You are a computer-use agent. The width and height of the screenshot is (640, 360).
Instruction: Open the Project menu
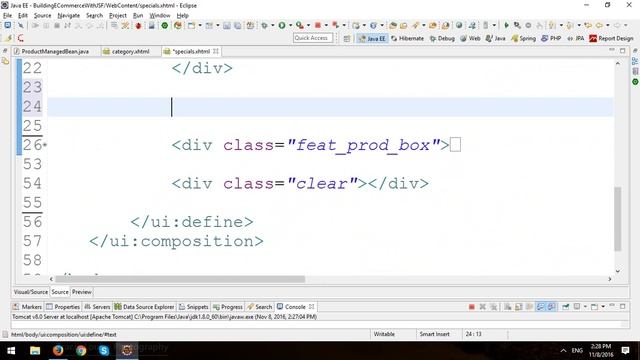118,16
